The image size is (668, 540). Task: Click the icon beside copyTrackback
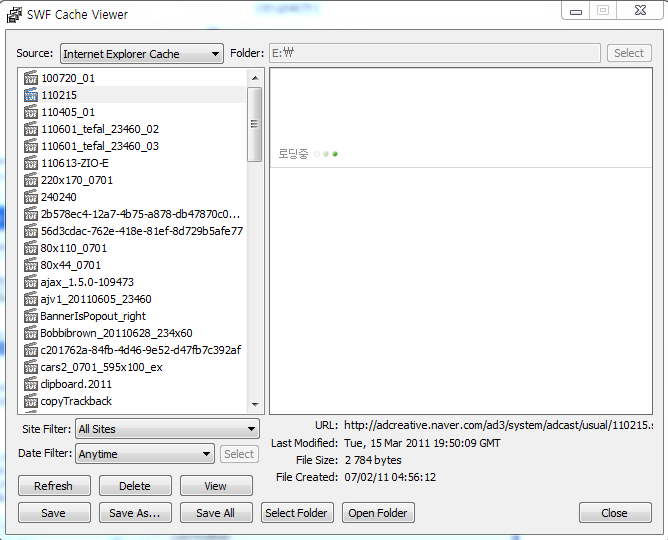tap(31, 401)
